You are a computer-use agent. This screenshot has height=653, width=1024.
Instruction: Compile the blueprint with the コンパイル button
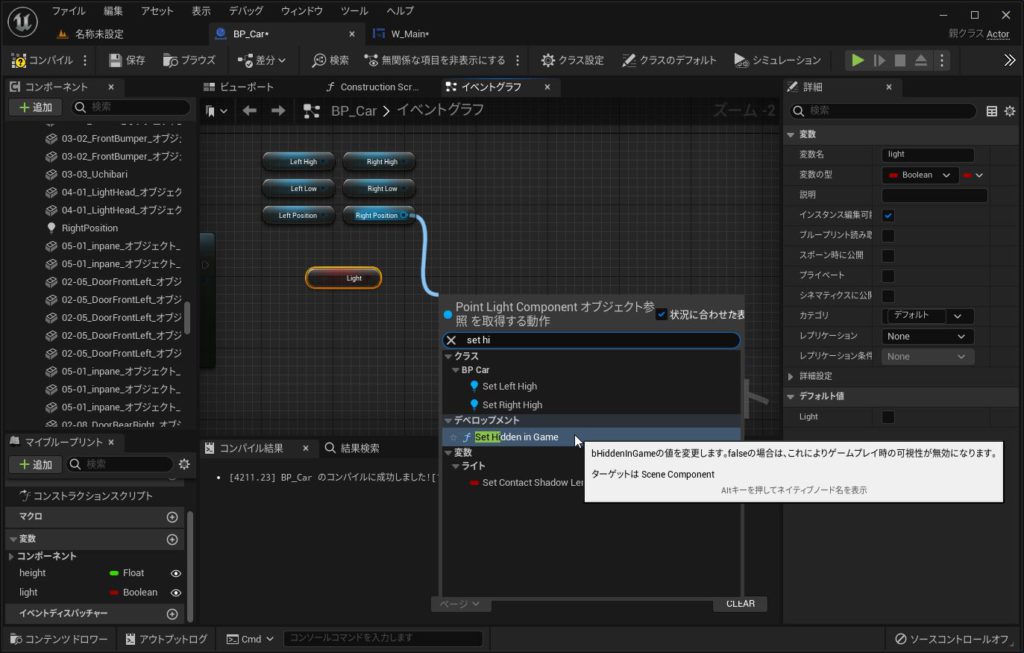pos(42,60)
